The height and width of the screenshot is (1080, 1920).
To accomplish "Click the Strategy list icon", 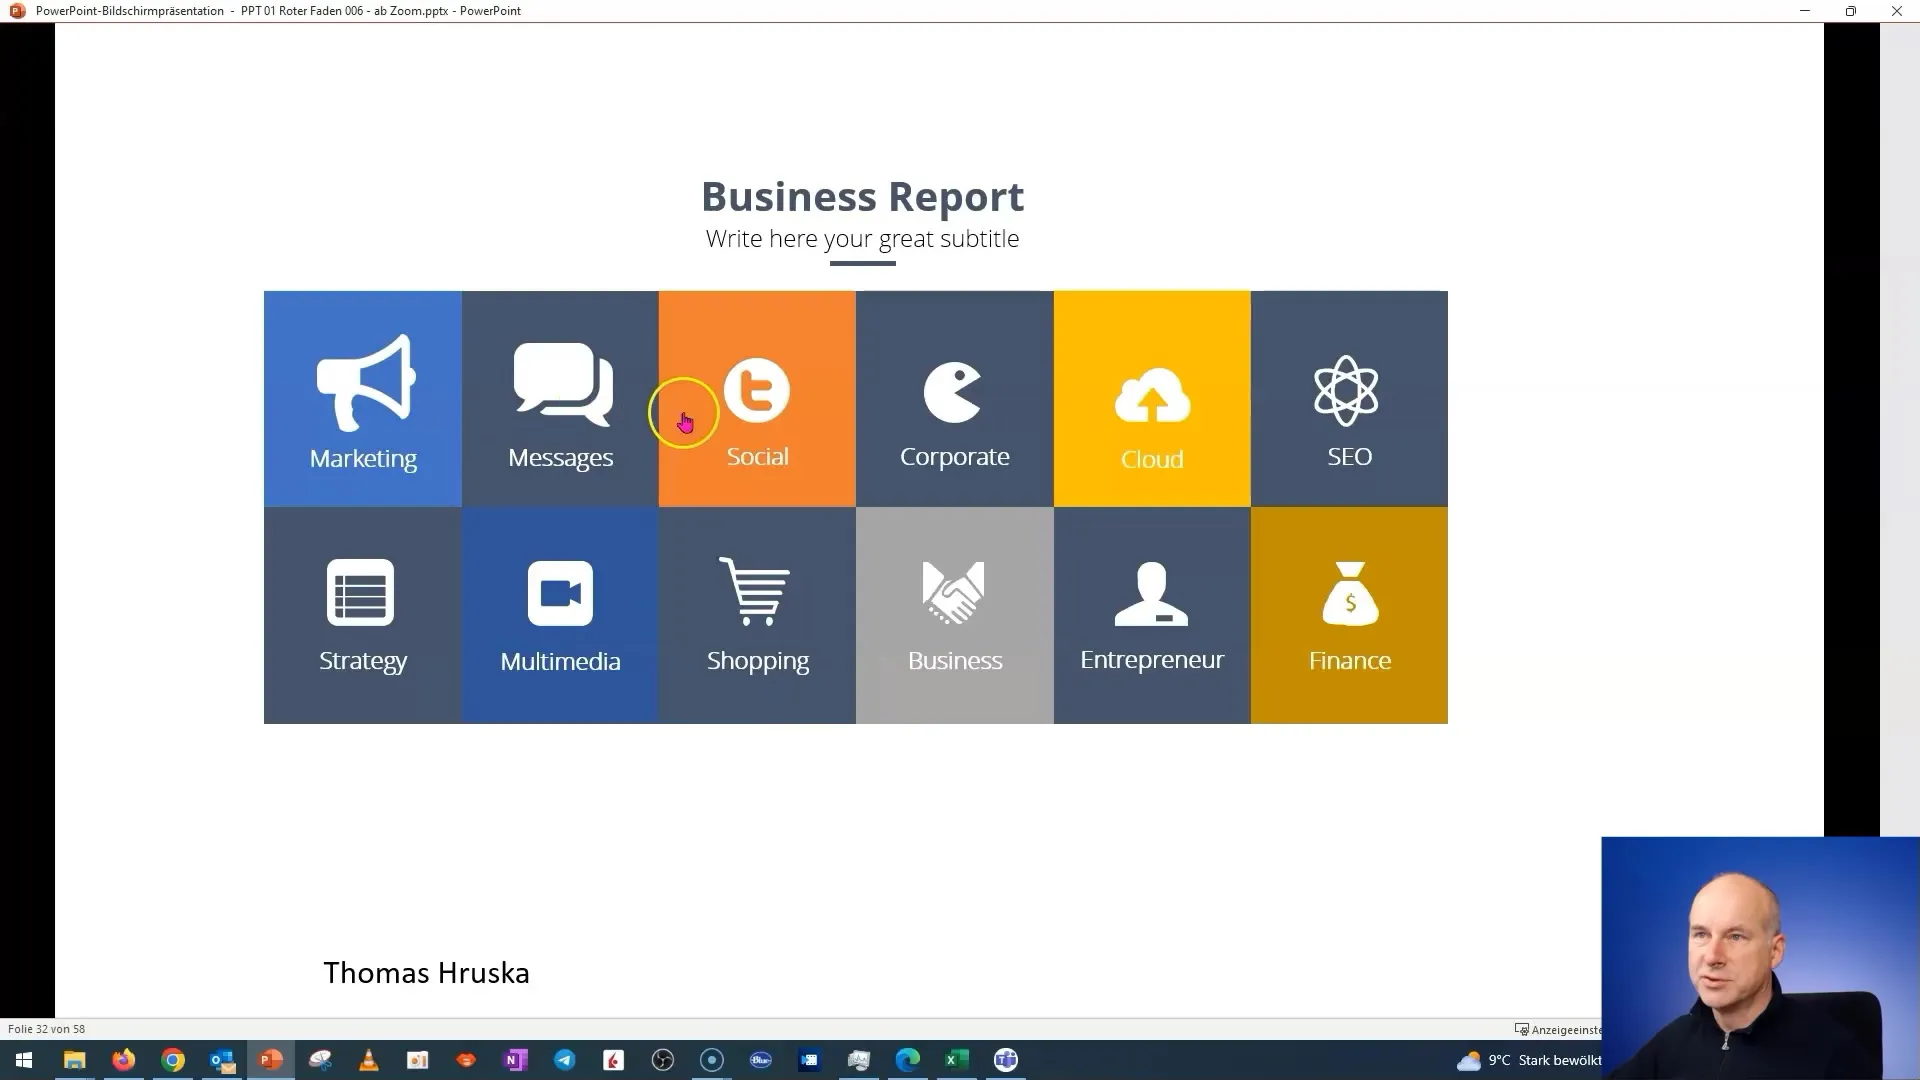I will tap(363, 592).
